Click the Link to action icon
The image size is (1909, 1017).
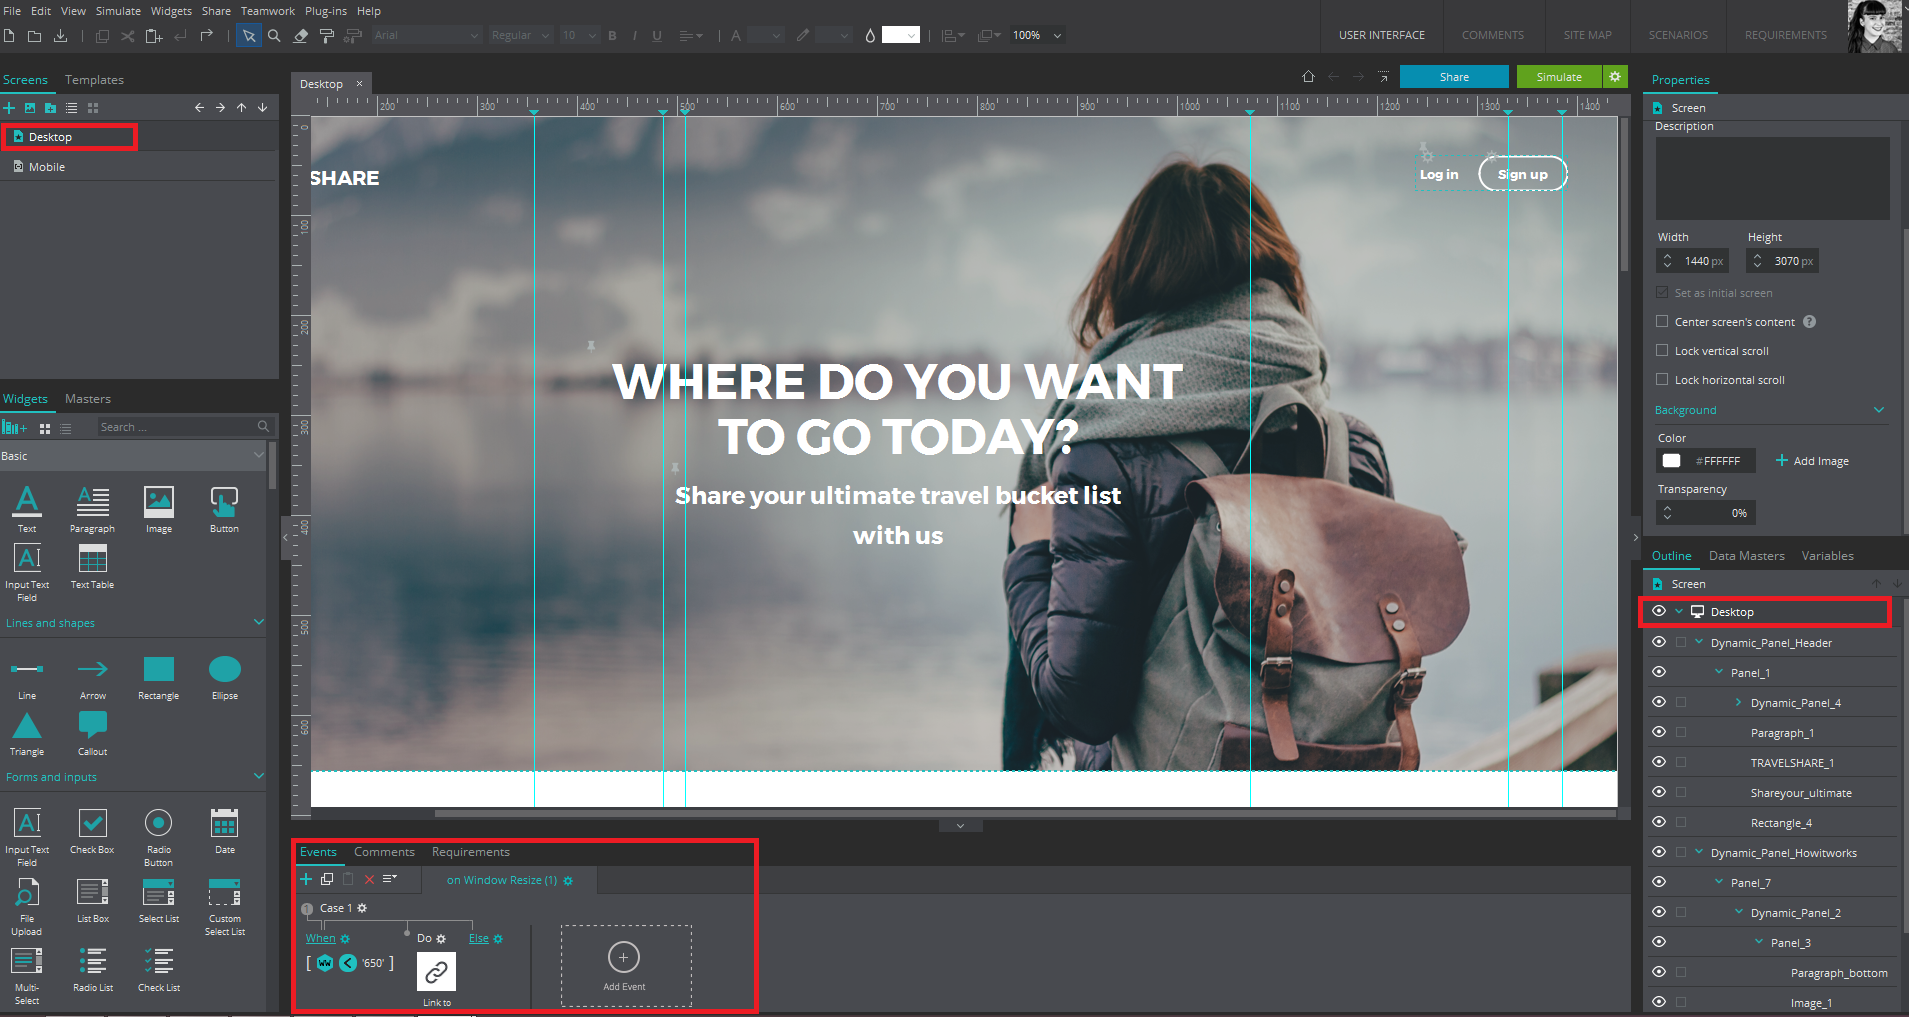[436, 972]
